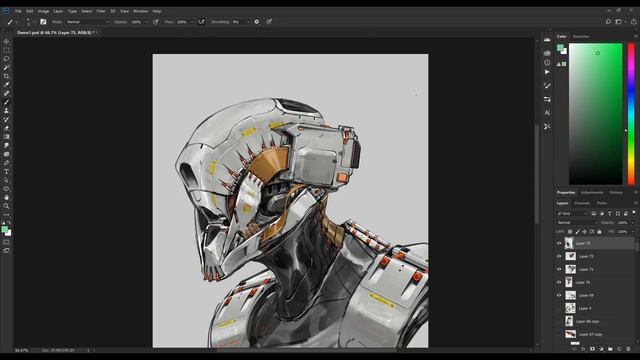Viewport: 640px width, 360px height.
Task: Open the Window menu
Action: pyautogui.click(x=140, y=11)
